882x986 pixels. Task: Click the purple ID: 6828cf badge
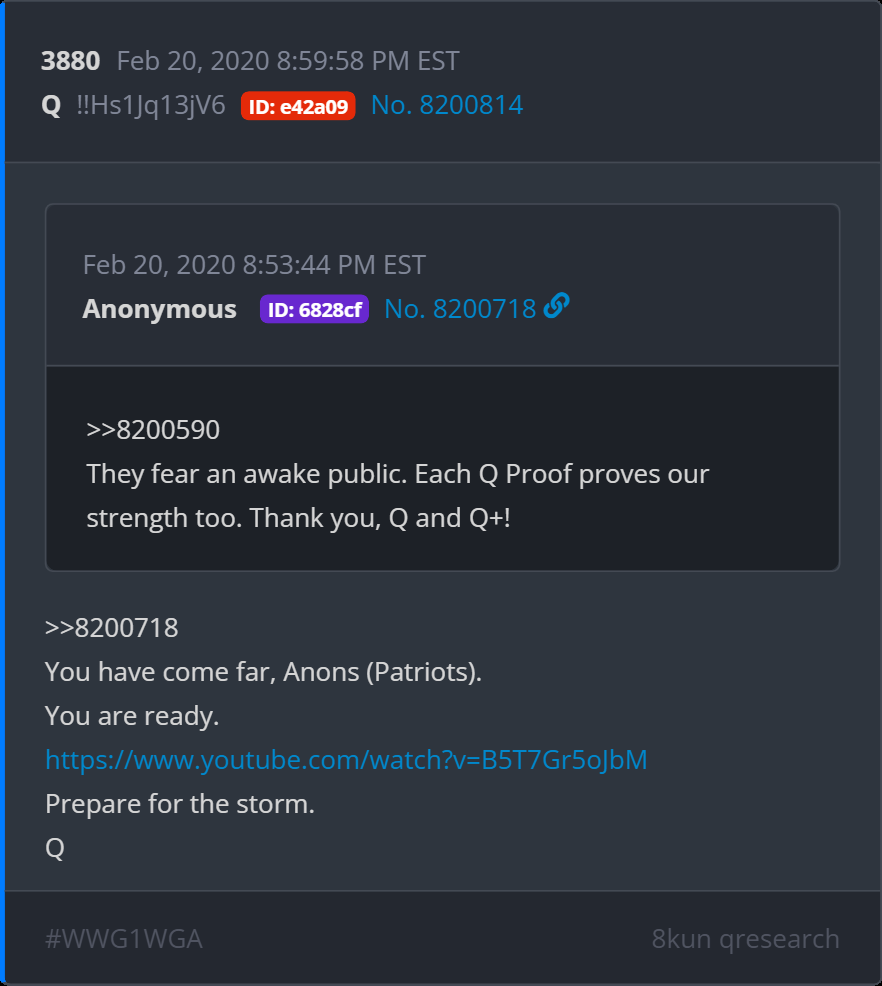click(314, 309)
